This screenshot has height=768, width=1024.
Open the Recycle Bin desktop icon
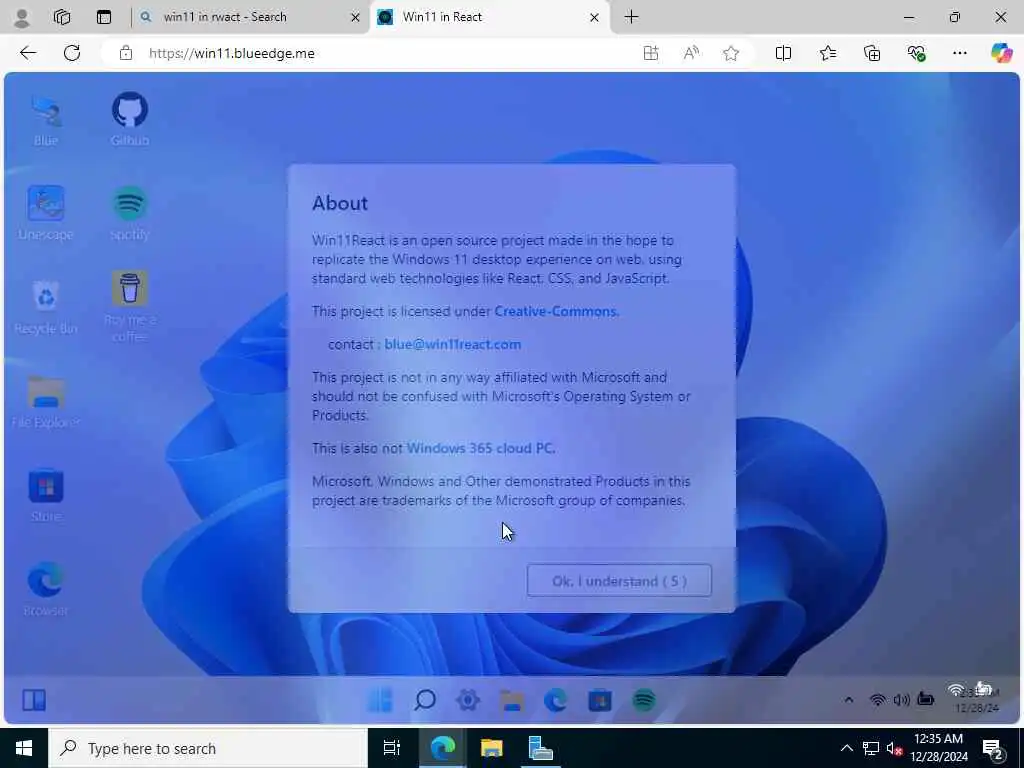(x=46, y=307)
